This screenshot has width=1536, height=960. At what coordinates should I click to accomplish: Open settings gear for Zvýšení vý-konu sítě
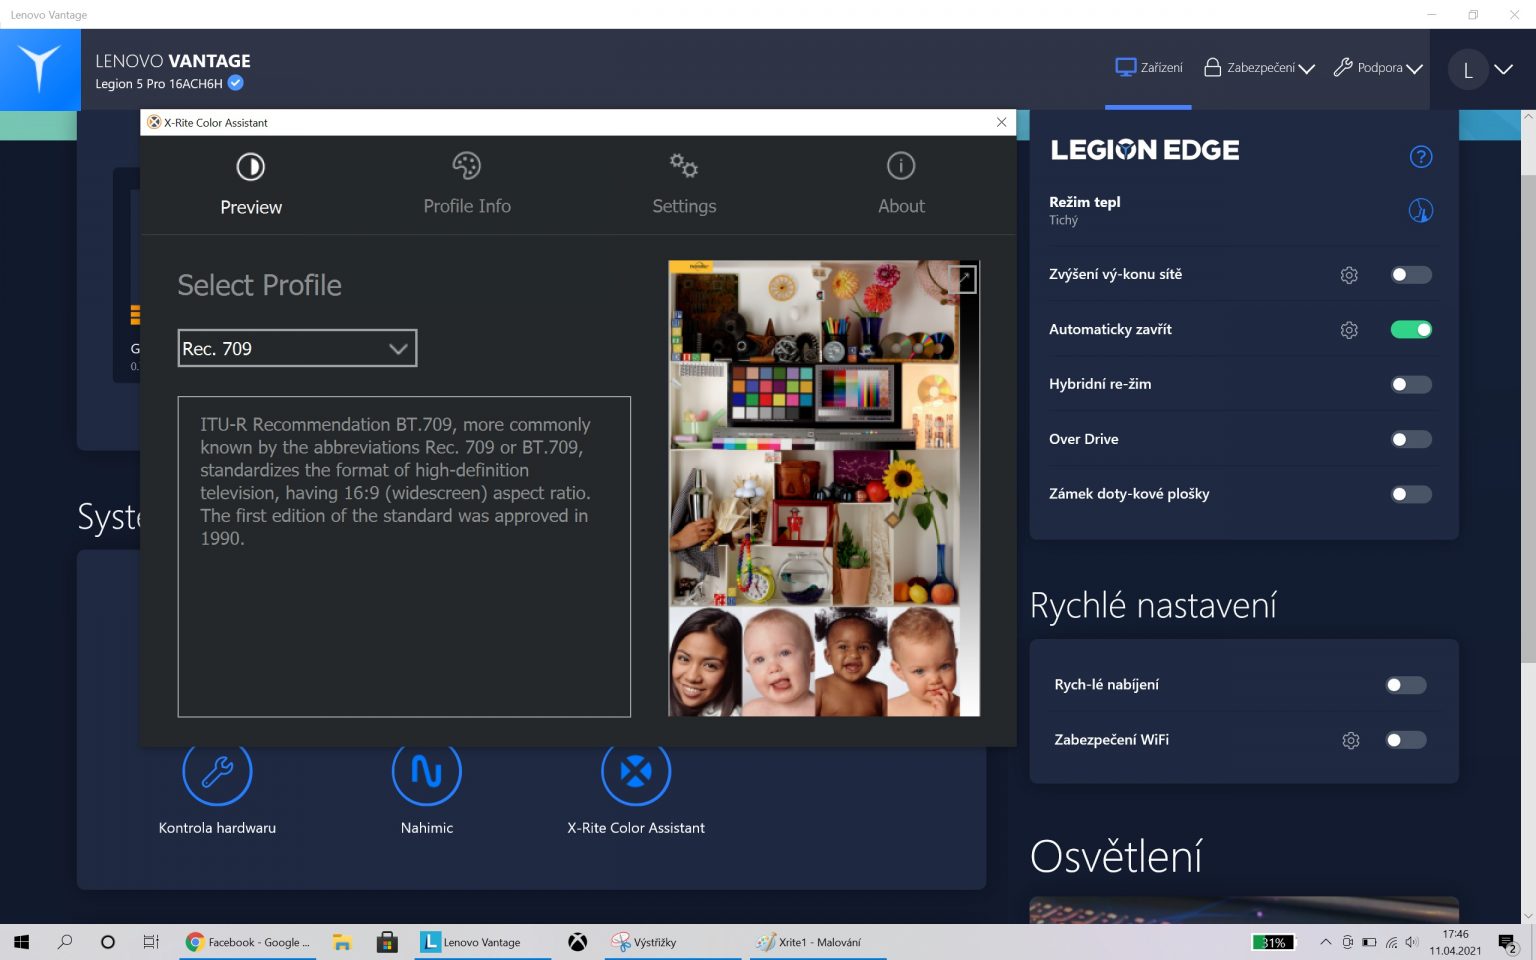coord(1349,275)
